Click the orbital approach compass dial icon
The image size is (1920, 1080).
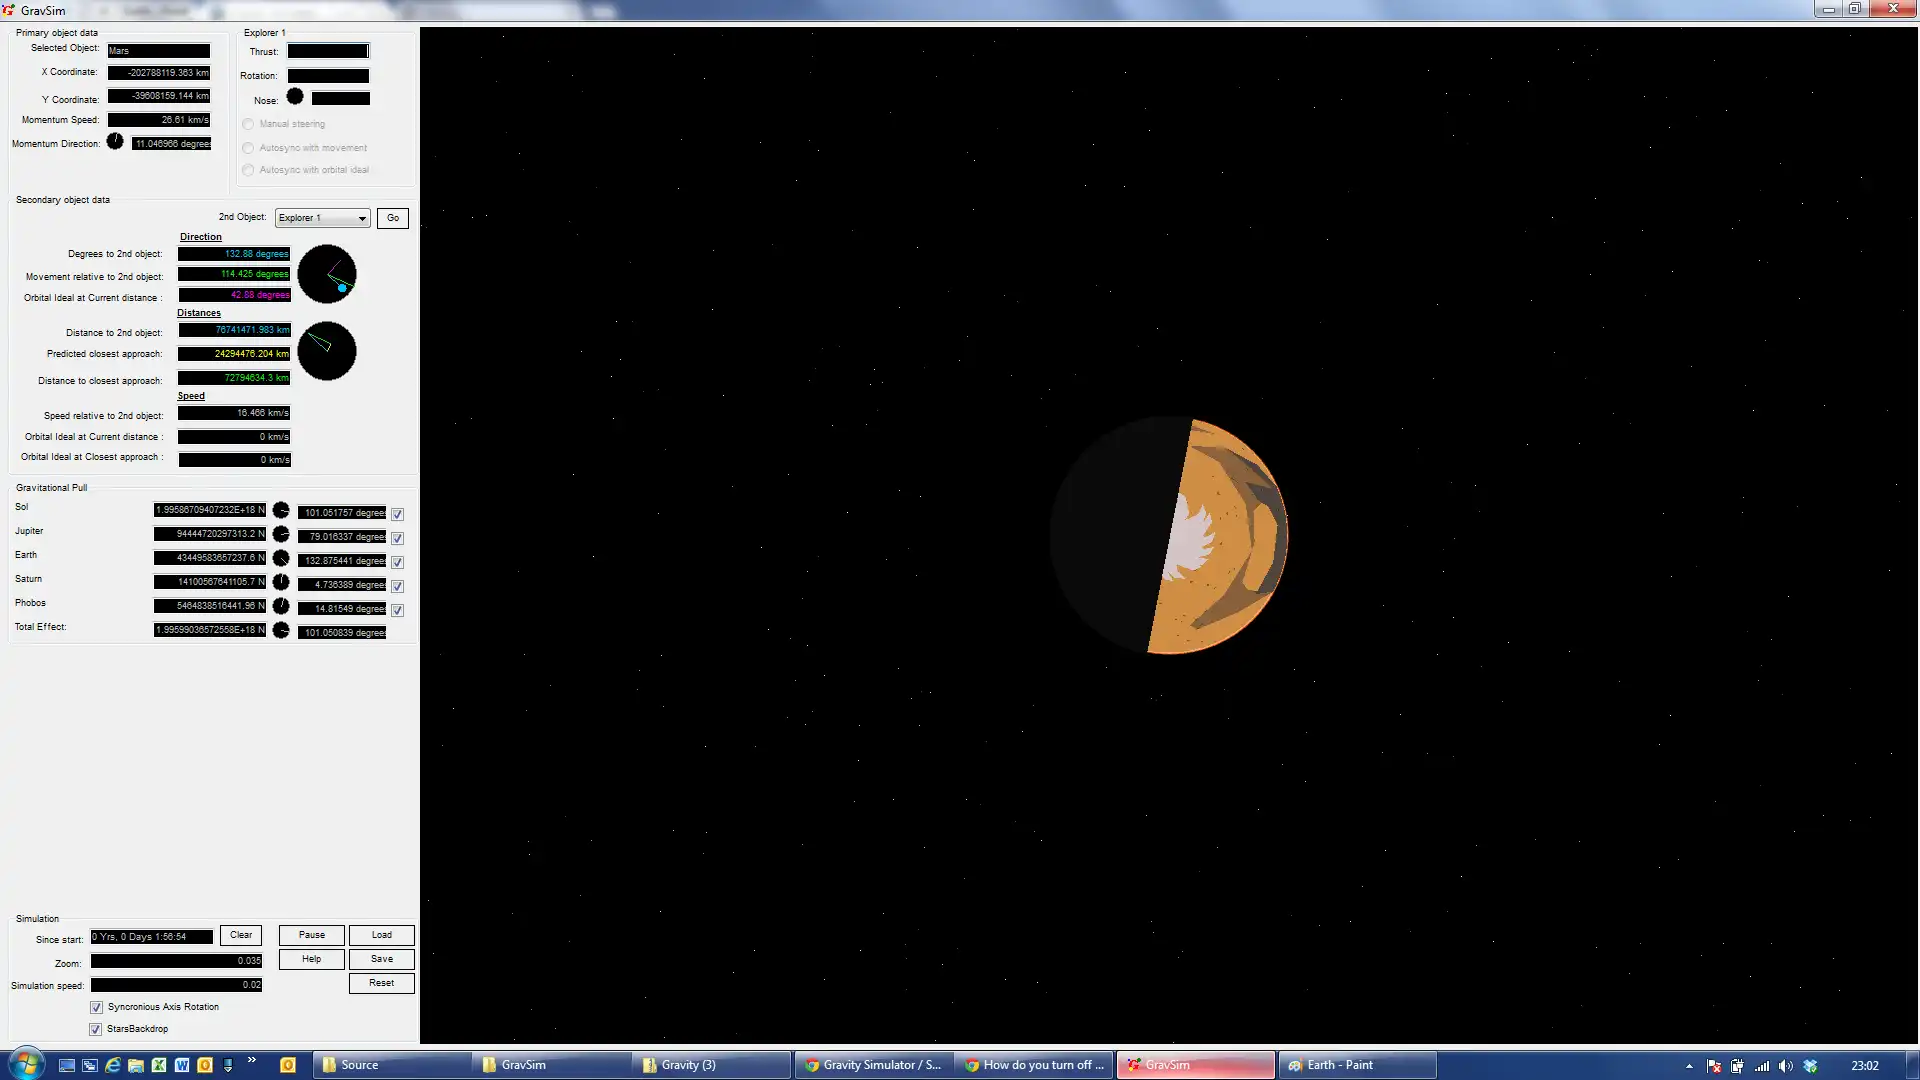coord(327,351)
